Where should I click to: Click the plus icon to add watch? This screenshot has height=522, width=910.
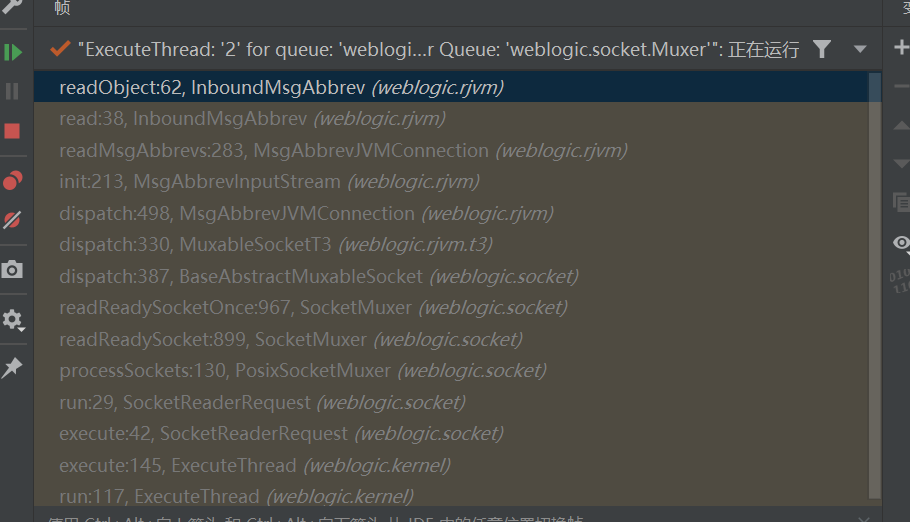tap(901, 48)
